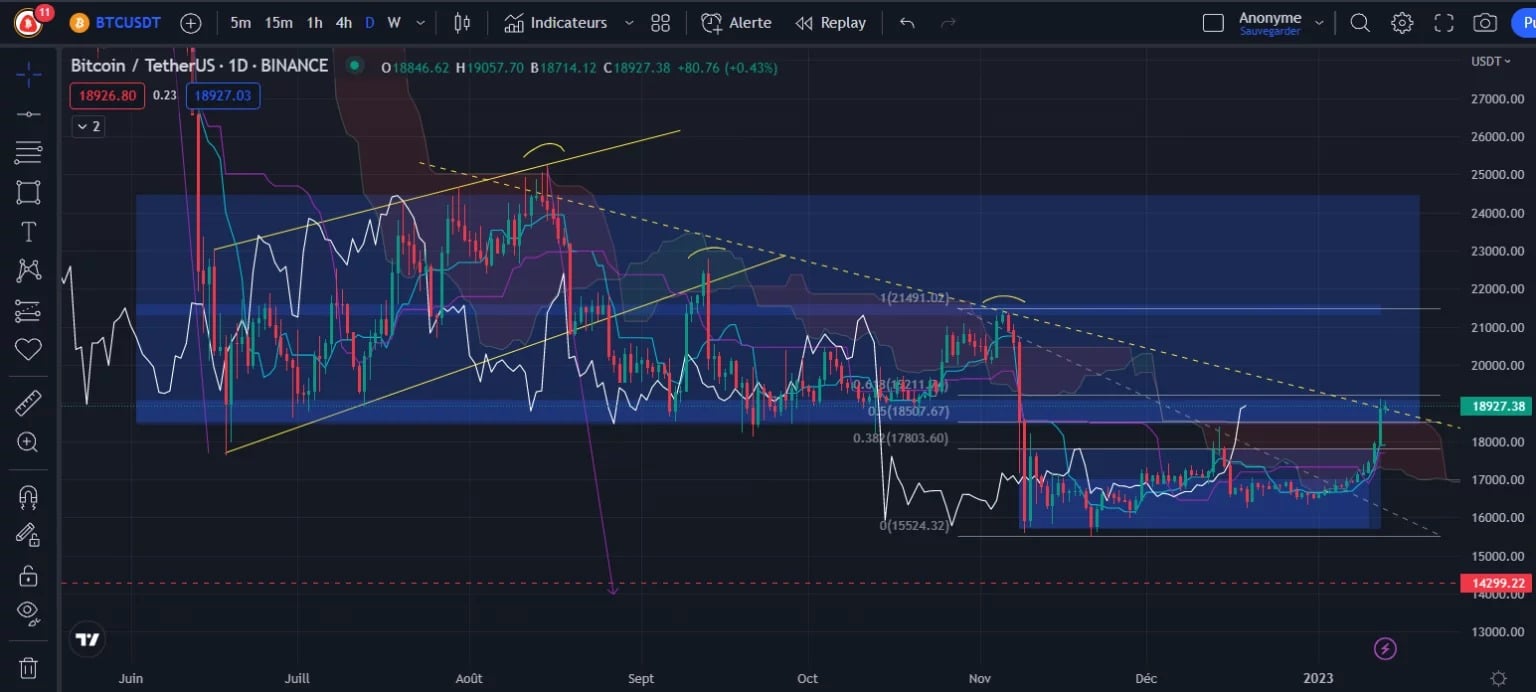This screenshot has width=1536, height=692.
Task: Click the TradingView logo on chart
Action: [x=87, y=640]
